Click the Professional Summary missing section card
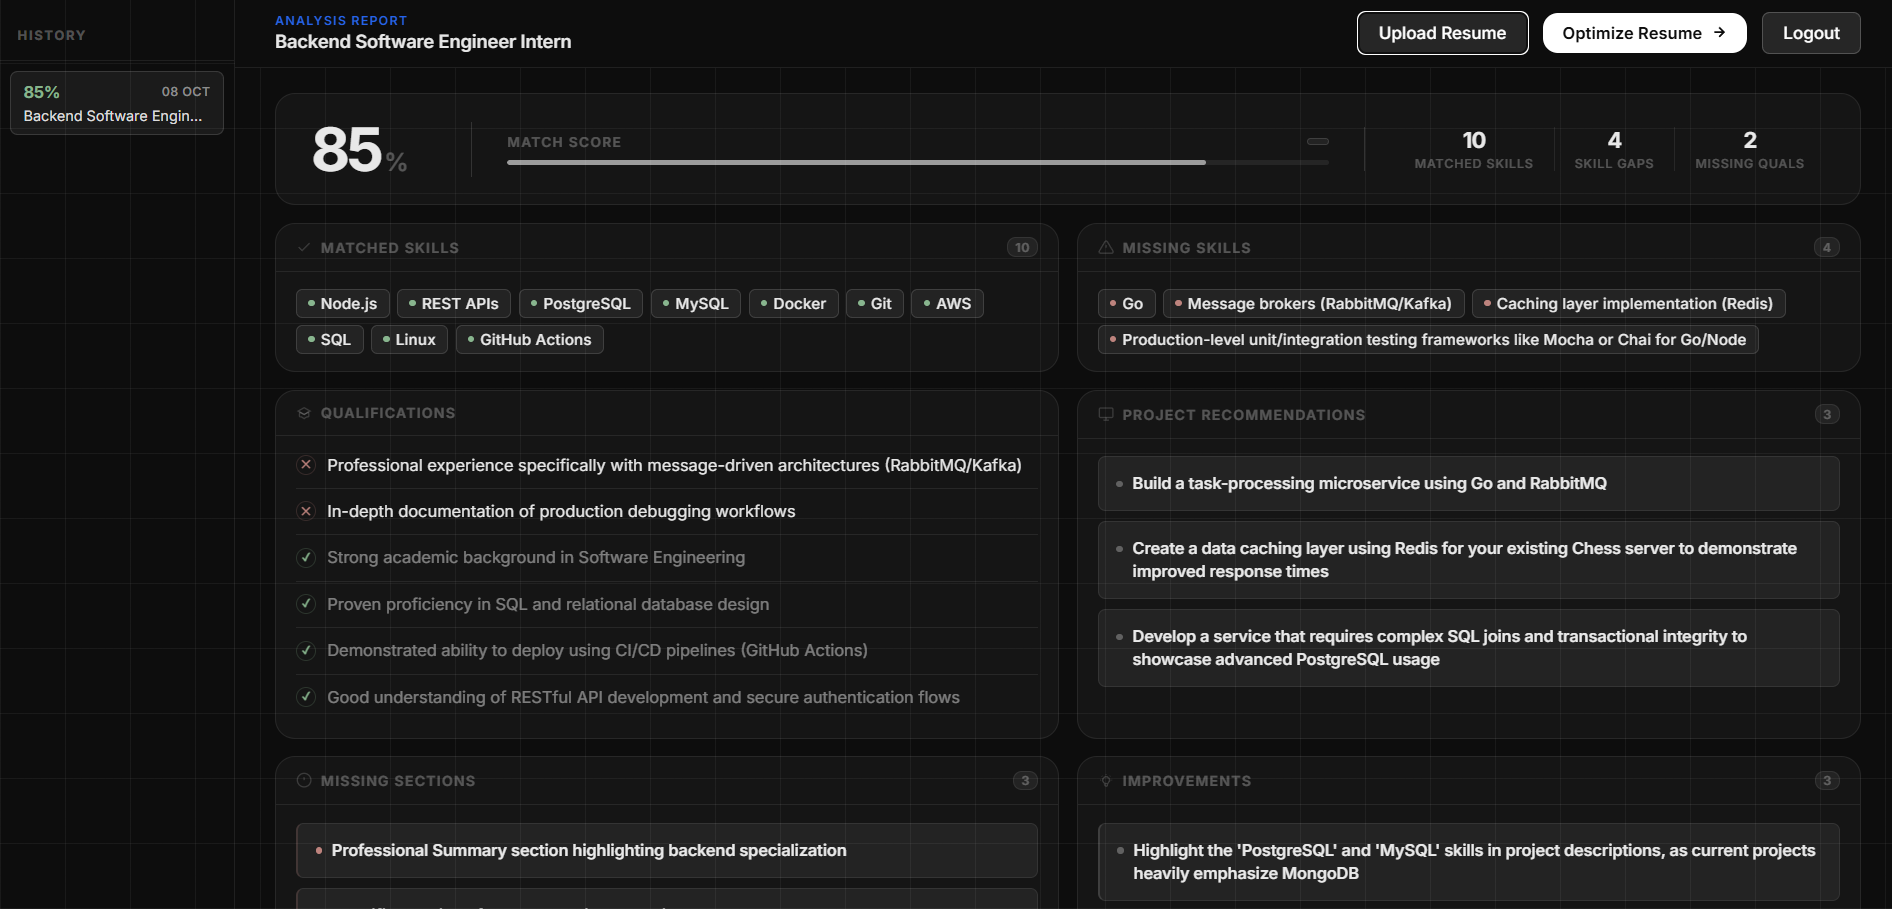Screen dimensions: 1892x909 click(x=667, y=850)
